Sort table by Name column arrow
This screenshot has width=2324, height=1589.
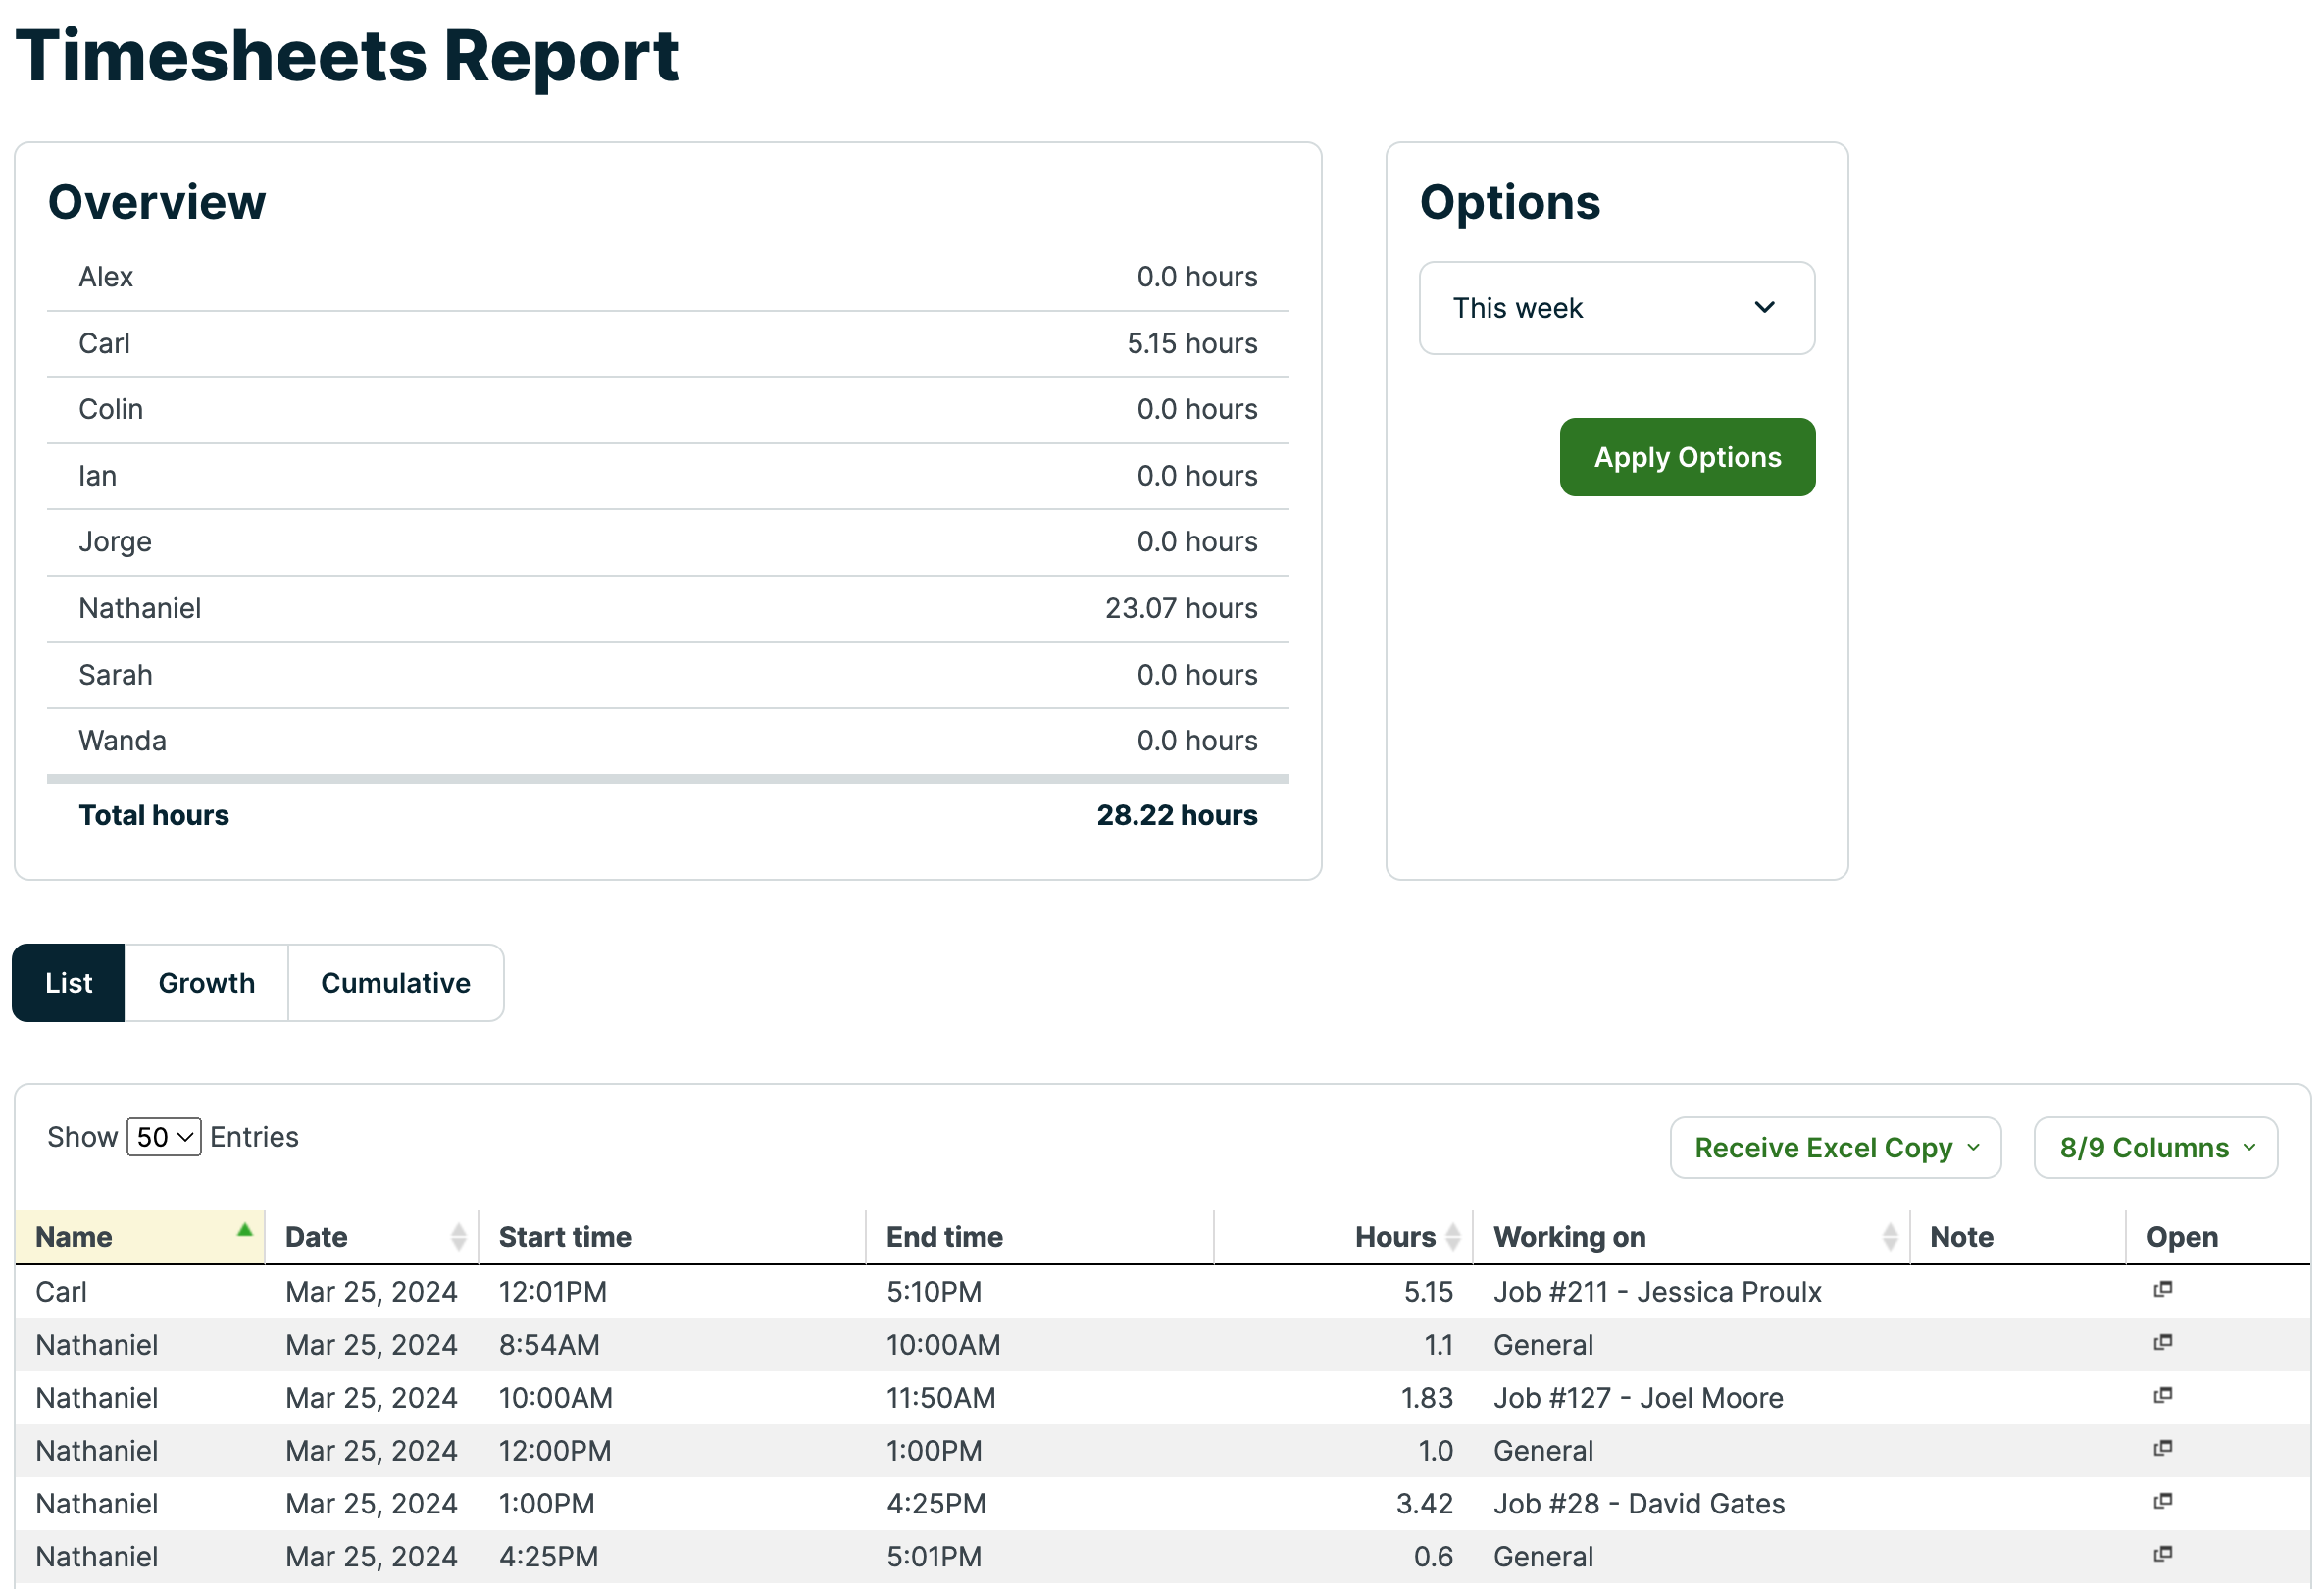[x=244, y=1232]
